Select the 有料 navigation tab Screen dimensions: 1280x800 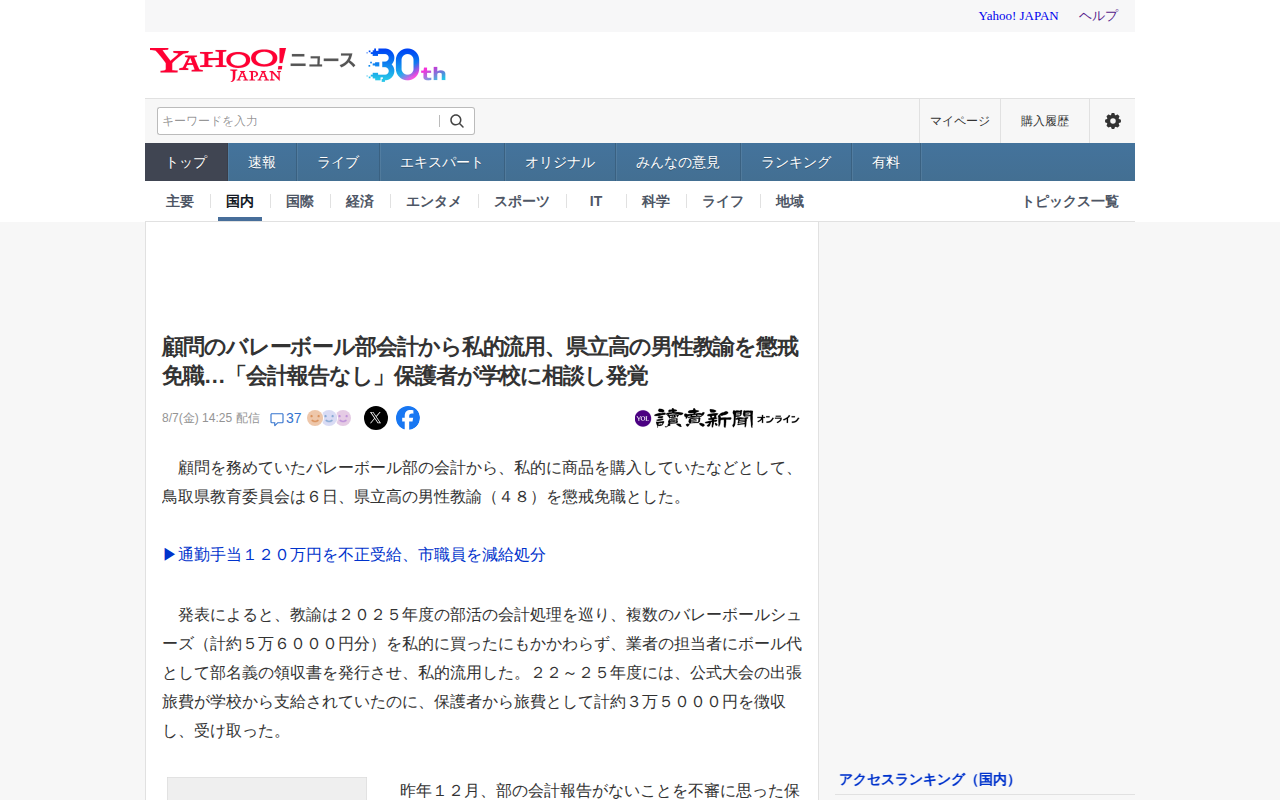[886, 162]
